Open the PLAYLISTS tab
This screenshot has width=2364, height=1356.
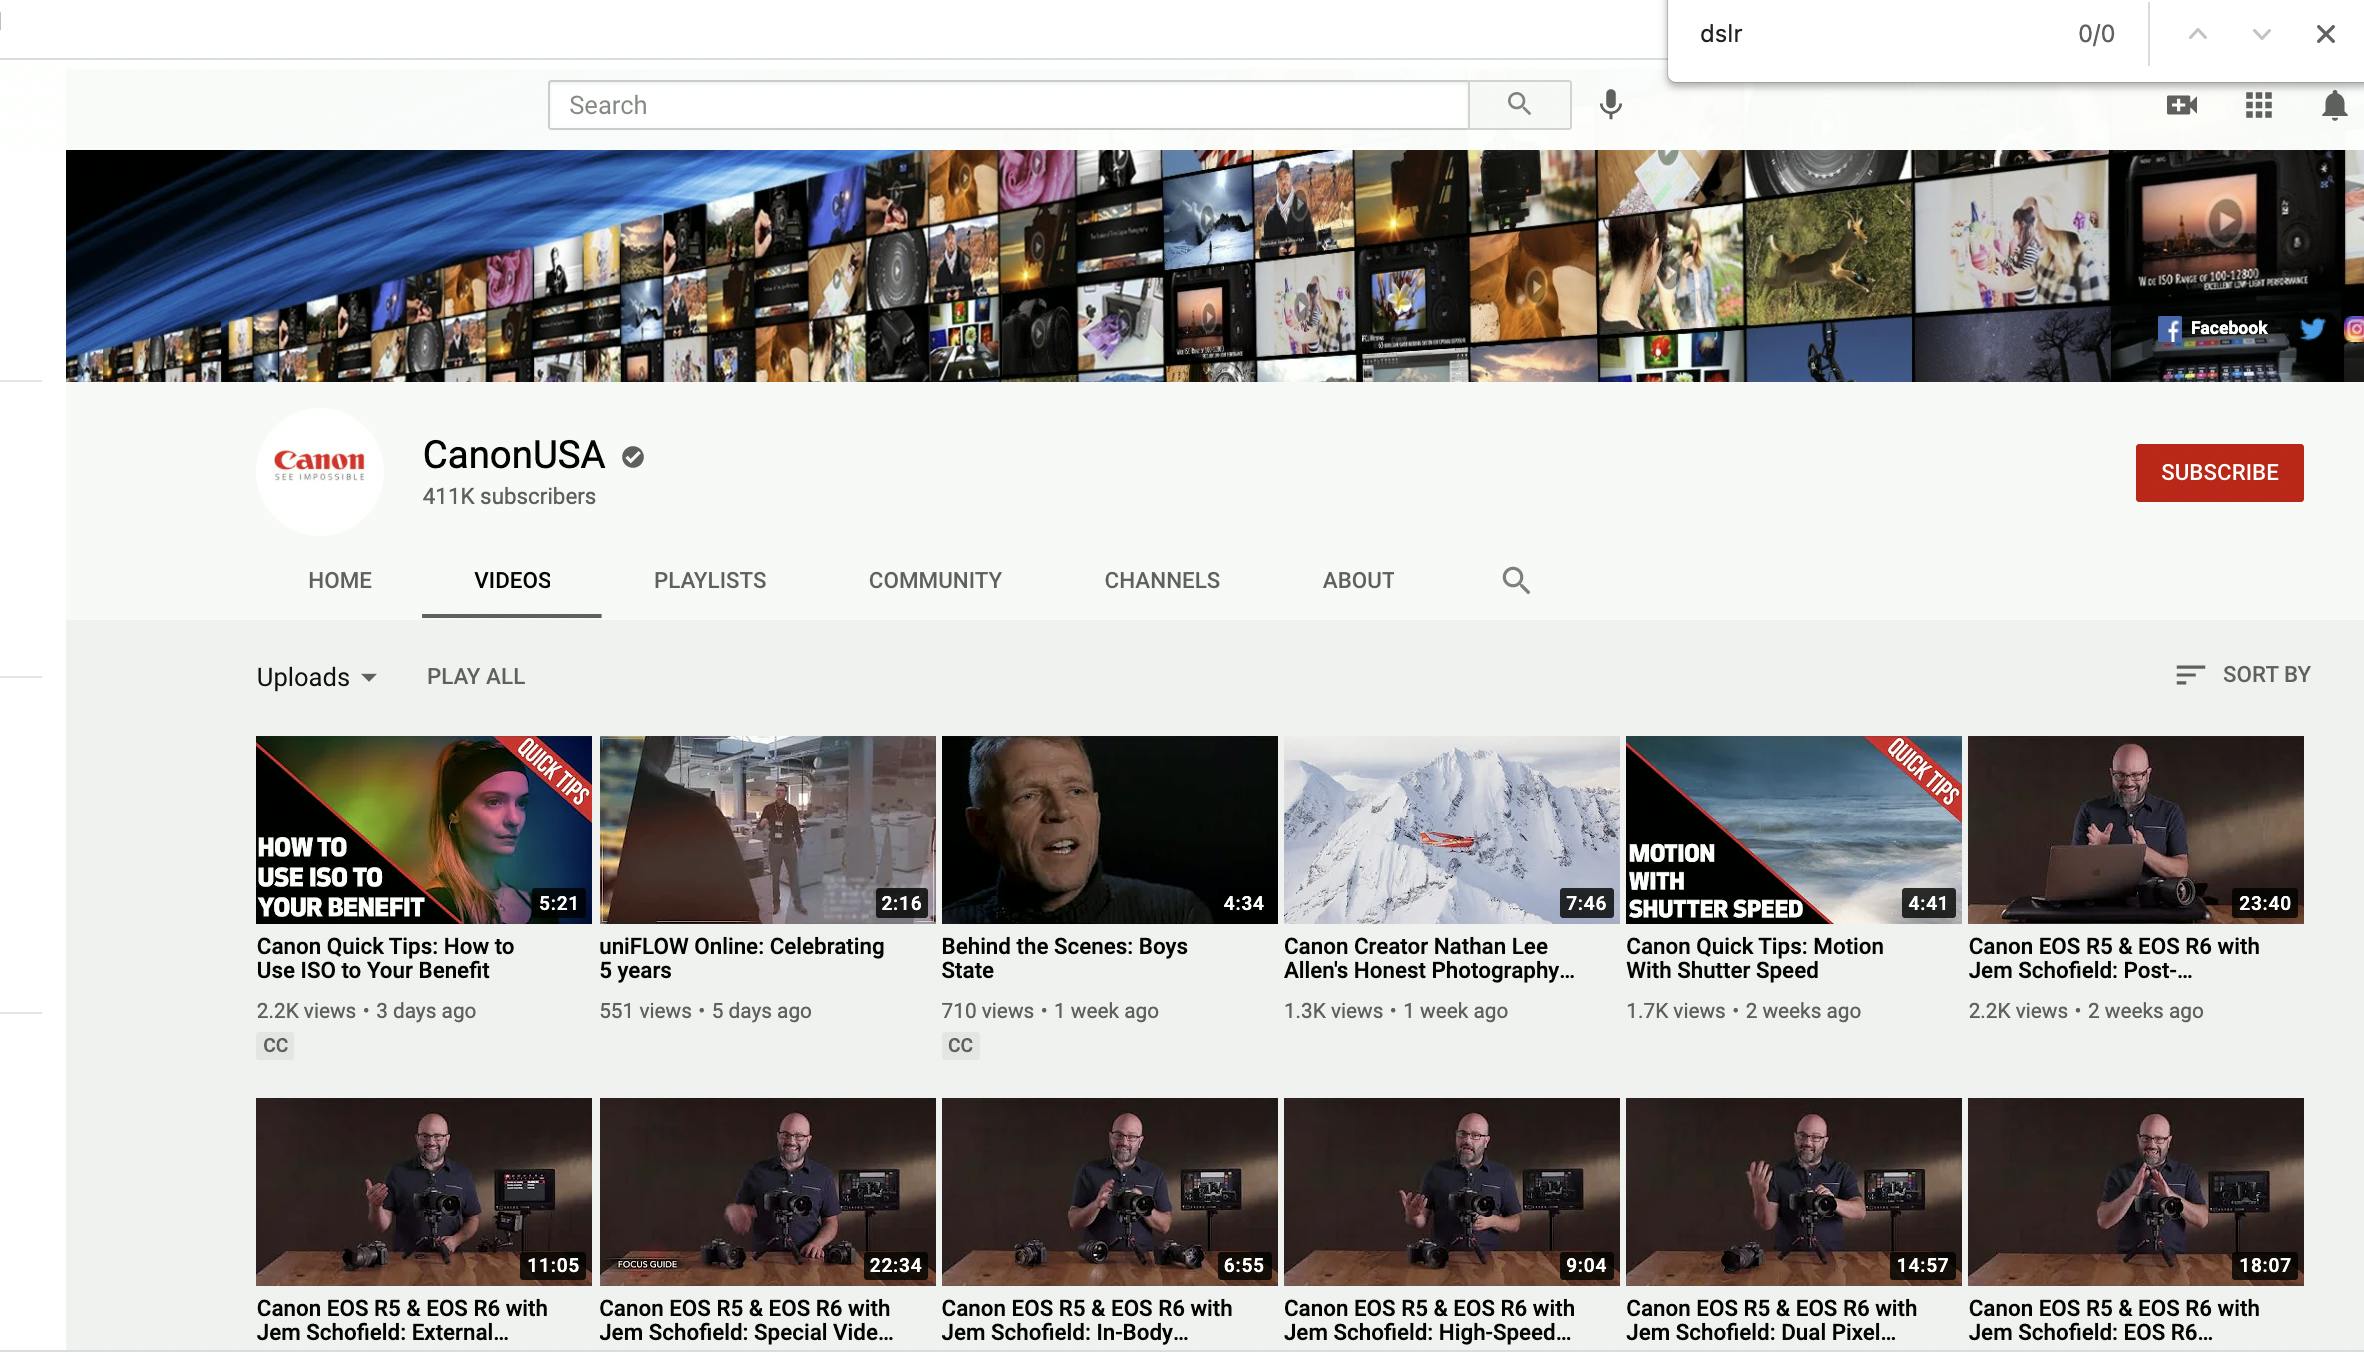(x=710, y=580)
